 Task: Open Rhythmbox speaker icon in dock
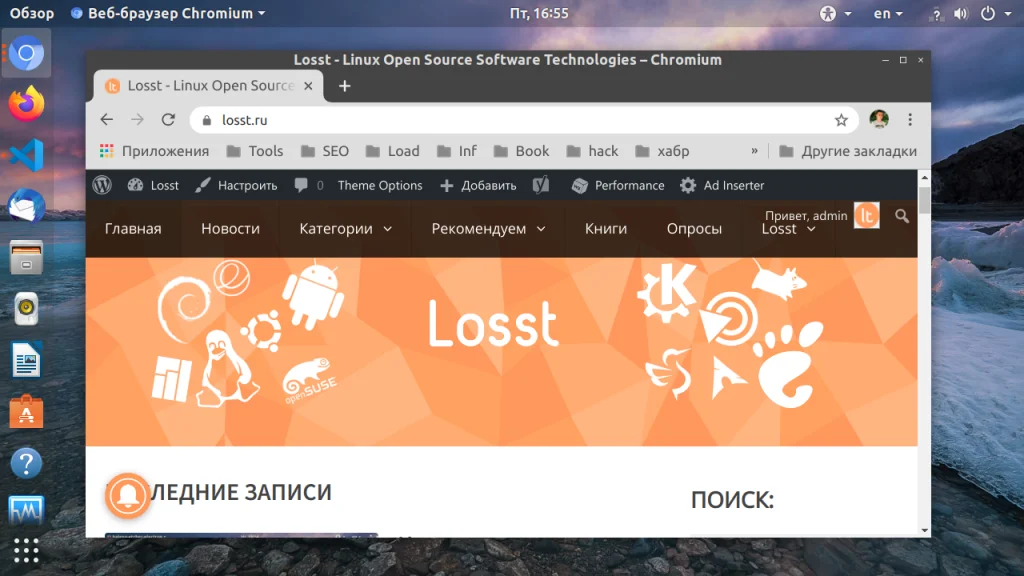26,309
